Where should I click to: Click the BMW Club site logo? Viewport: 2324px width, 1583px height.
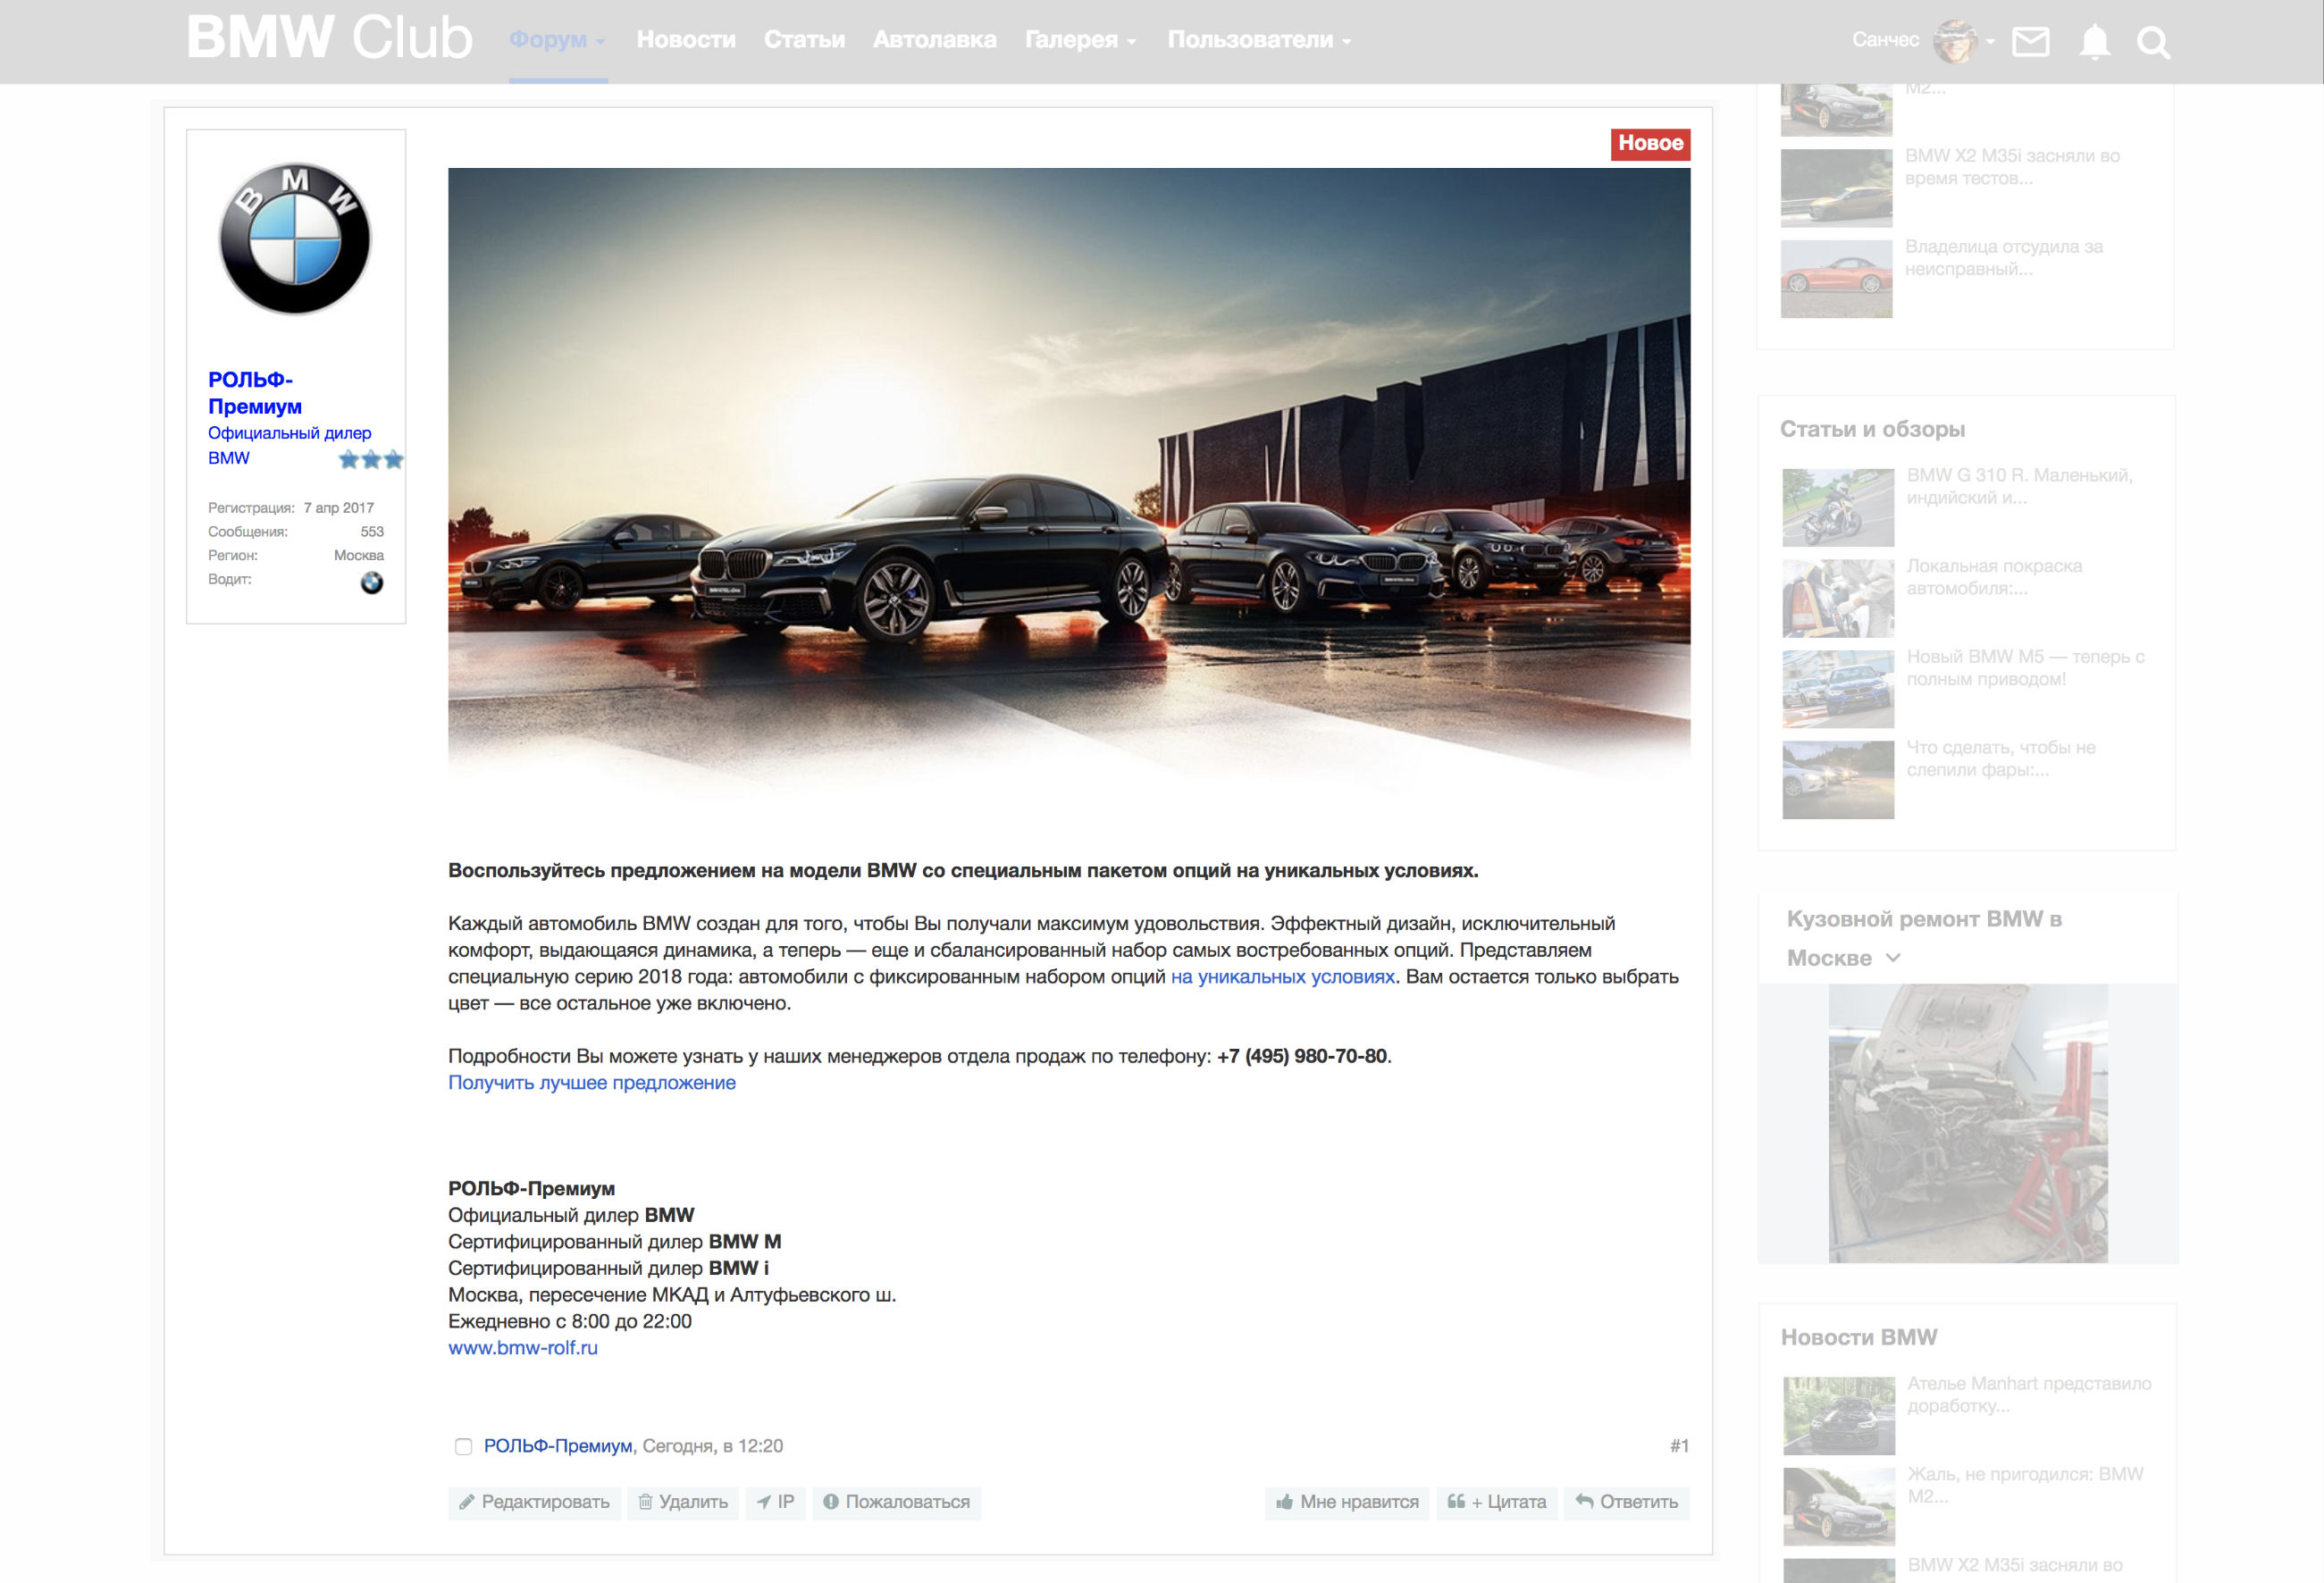tap(329, 37)
